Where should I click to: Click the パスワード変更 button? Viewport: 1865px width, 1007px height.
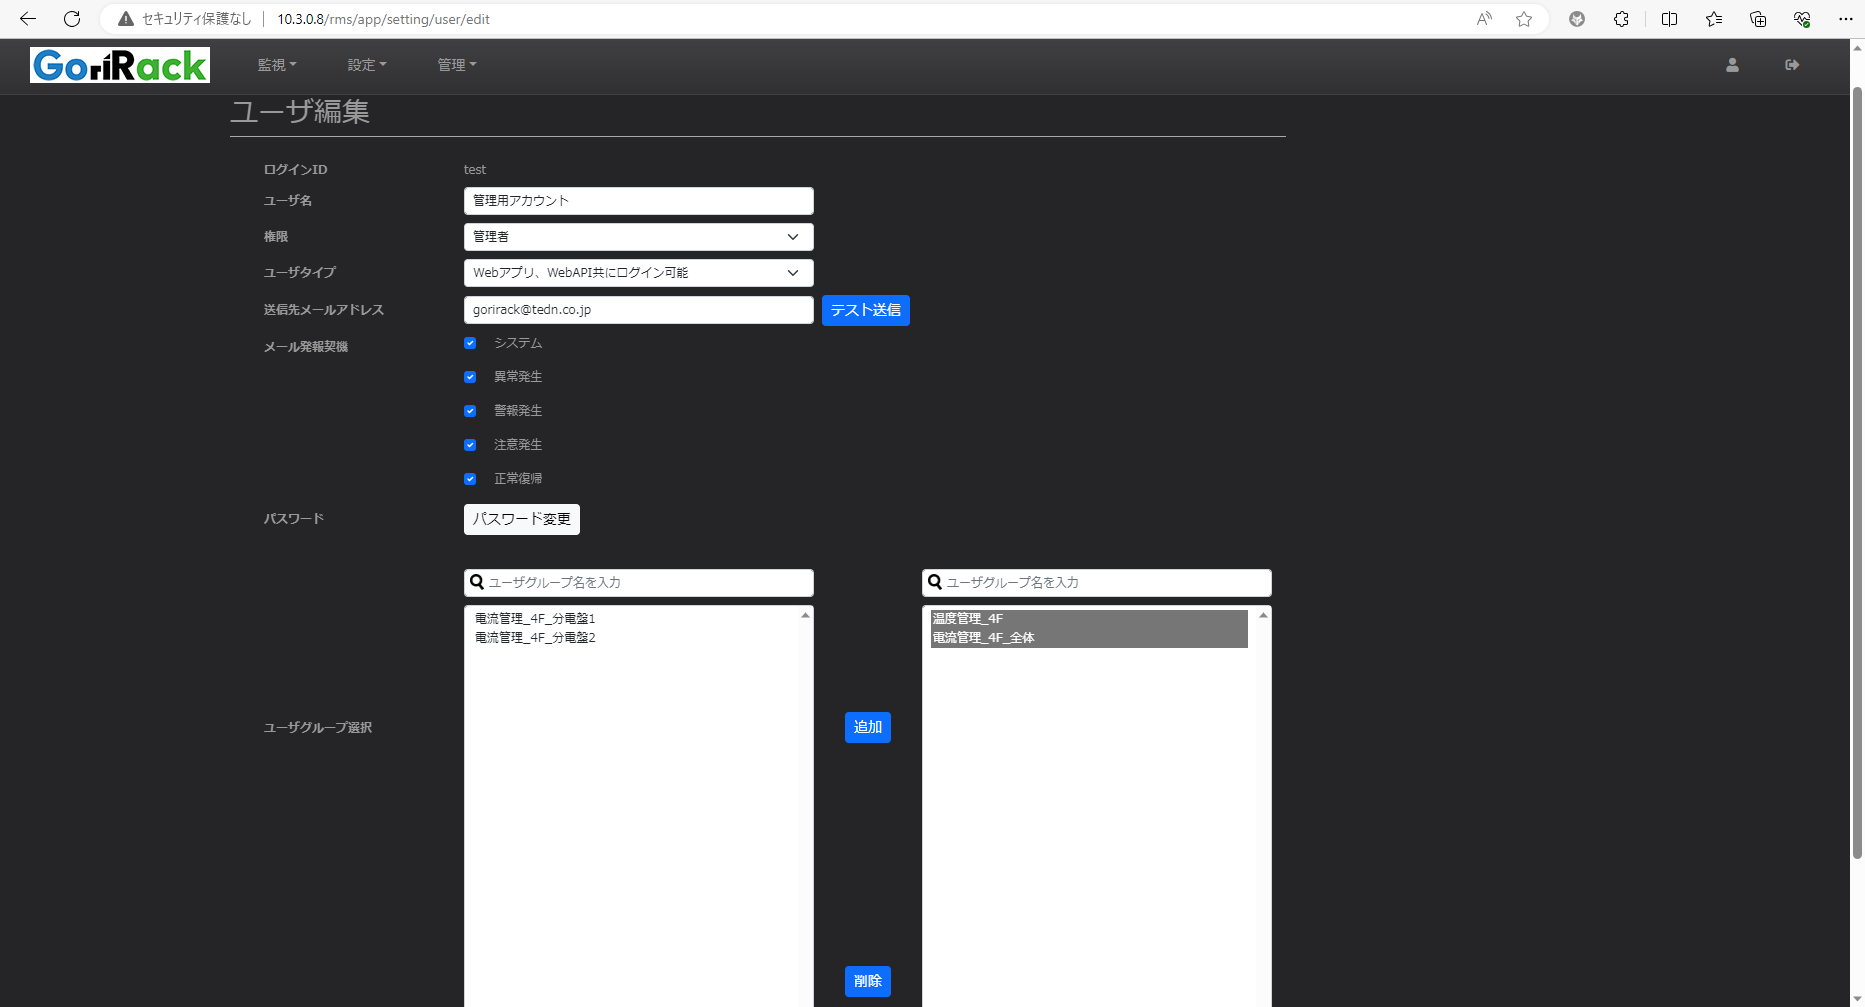pyautogui.click(x=521, y=519)
